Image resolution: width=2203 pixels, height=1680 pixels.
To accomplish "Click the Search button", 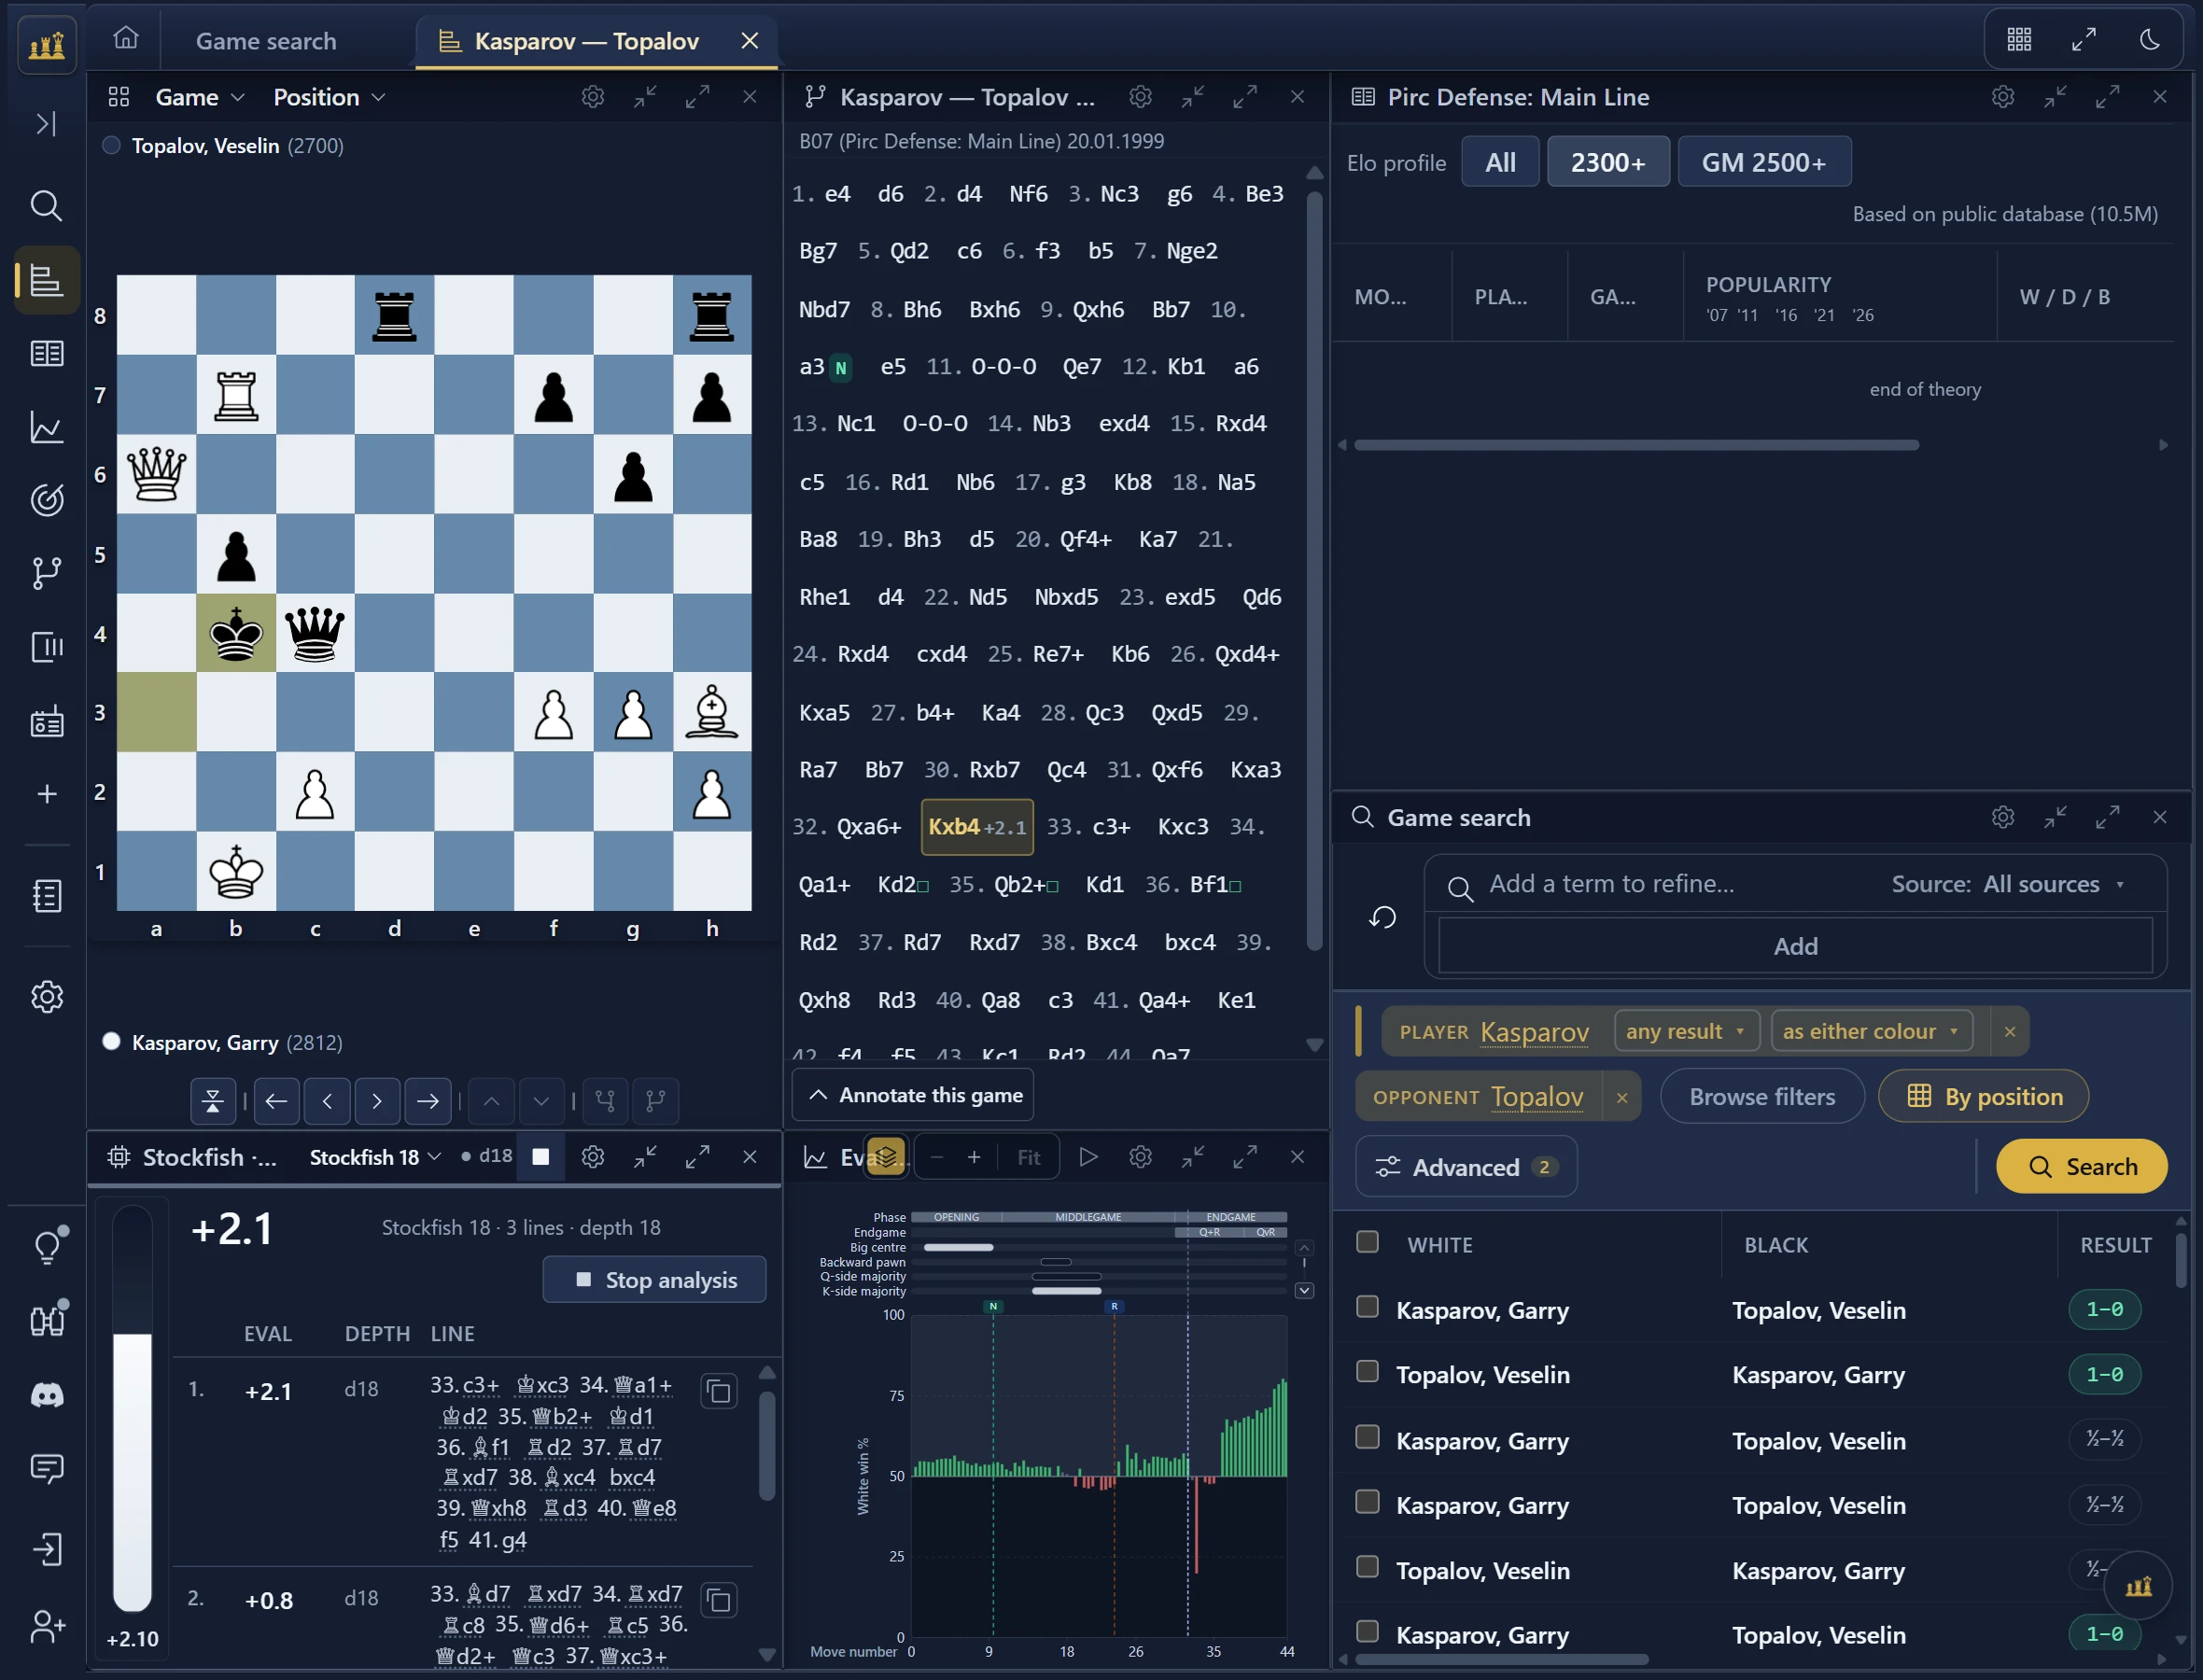I will [x=2082, y=1167].
